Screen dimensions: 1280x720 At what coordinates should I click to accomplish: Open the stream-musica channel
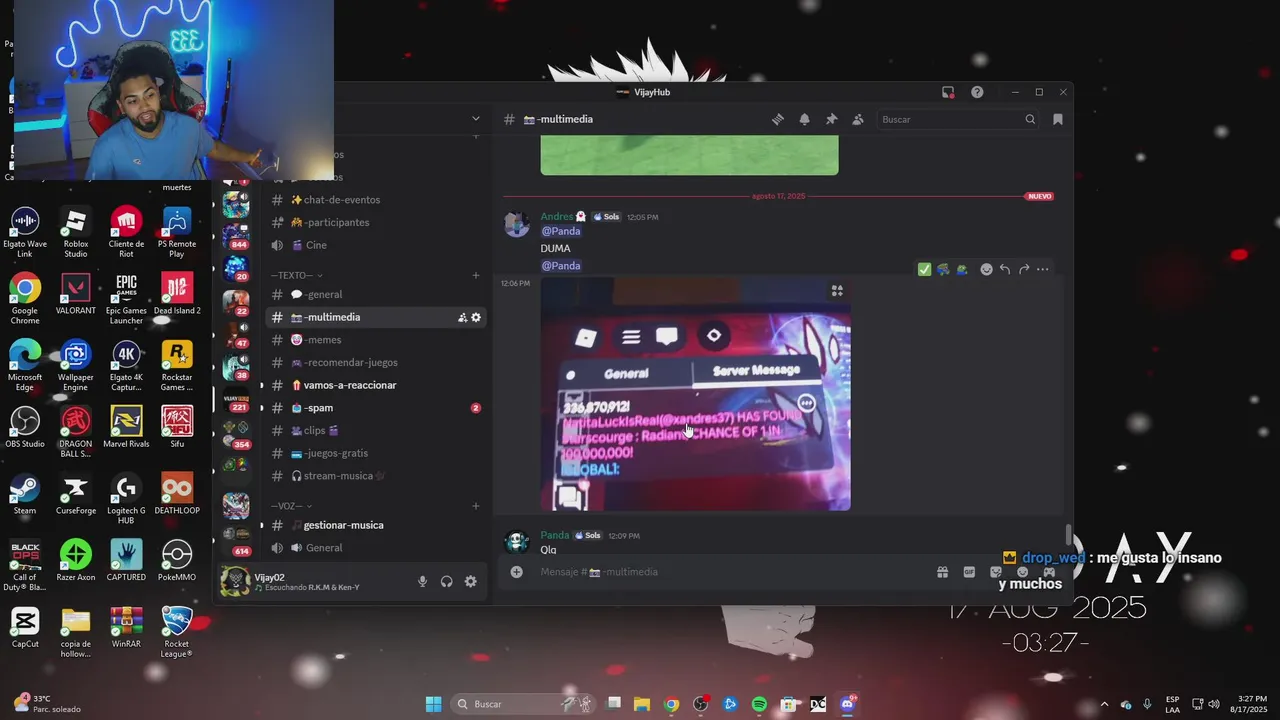[377, 476]
